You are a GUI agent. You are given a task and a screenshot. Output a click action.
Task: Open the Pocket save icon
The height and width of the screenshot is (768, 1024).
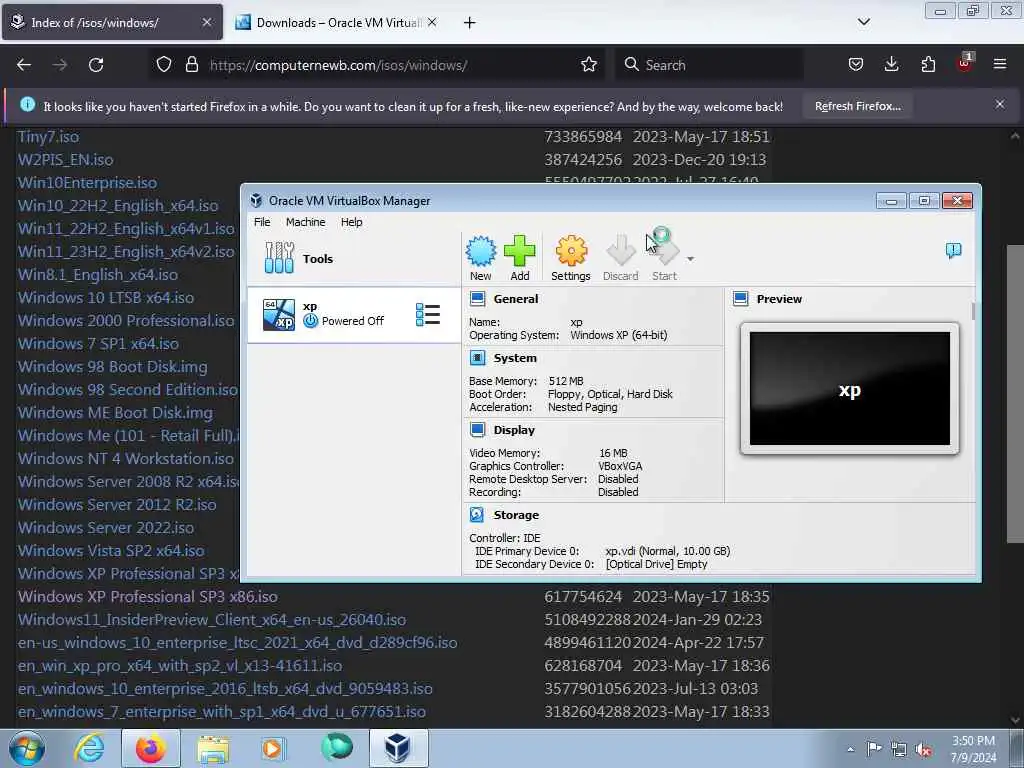click(x=856, y=64)
